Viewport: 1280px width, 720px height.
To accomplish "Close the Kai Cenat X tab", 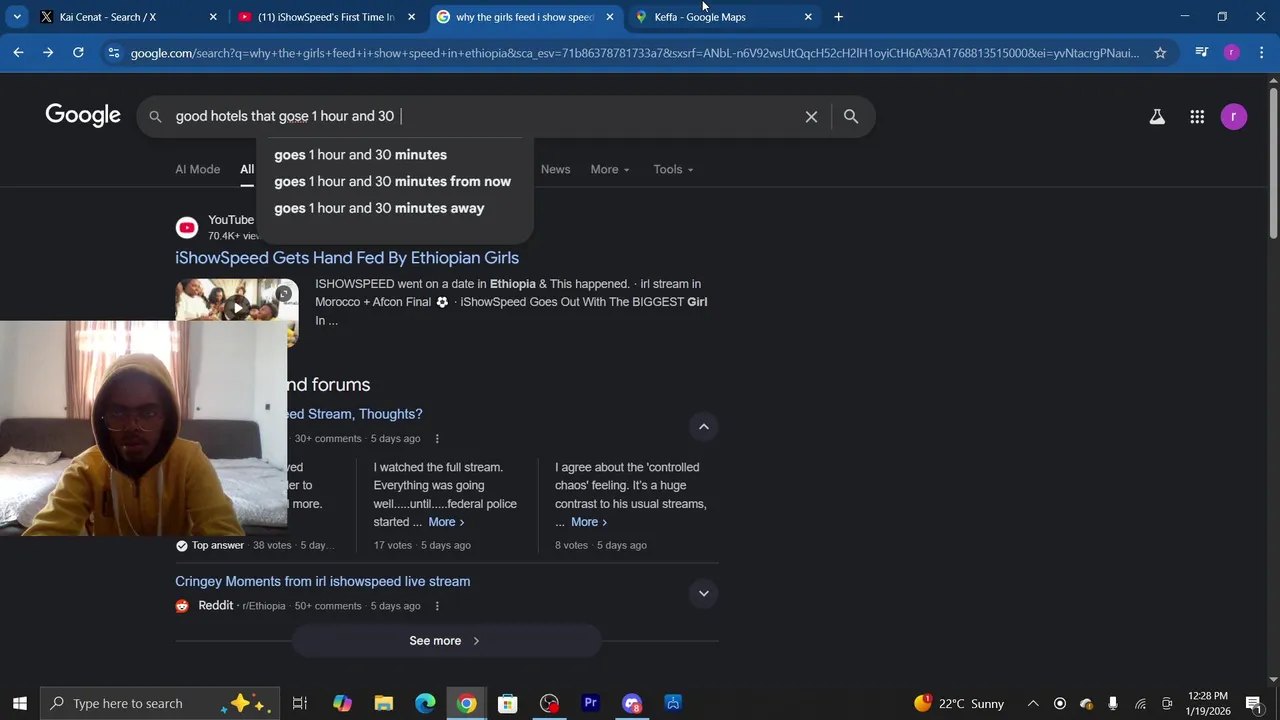I will click(213, 17).
